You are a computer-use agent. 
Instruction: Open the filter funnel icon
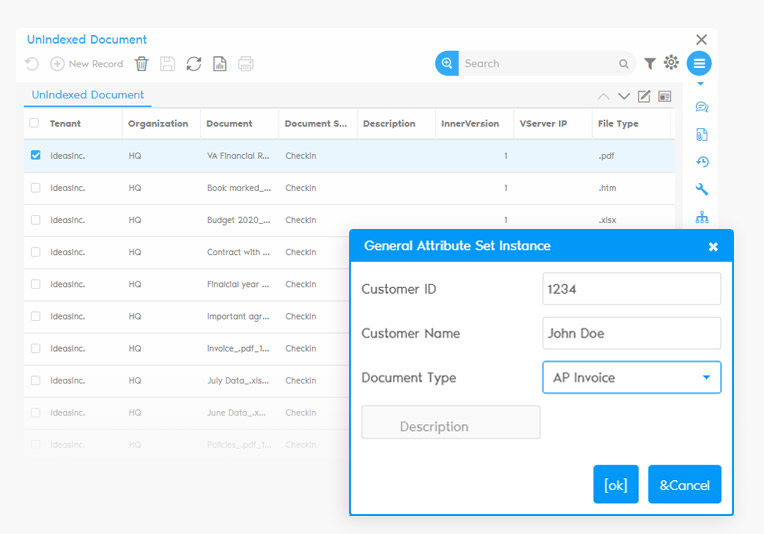[650, 64]
